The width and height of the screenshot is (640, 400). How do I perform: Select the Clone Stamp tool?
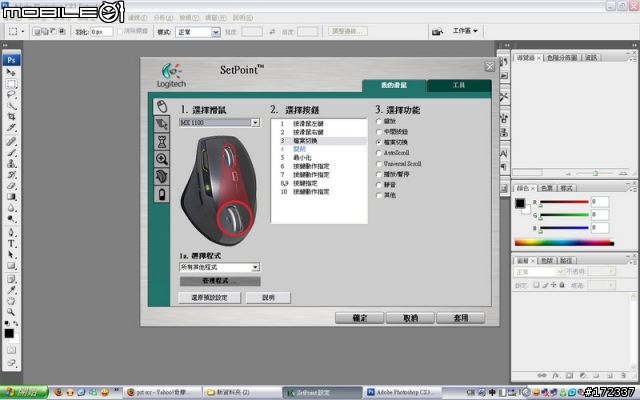point(11,164)
